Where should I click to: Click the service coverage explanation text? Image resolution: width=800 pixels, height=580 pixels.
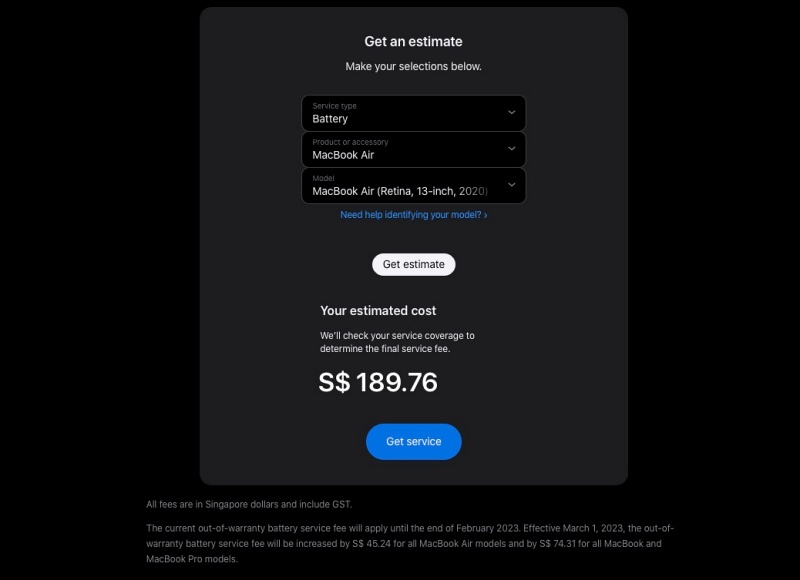[397, 342]
